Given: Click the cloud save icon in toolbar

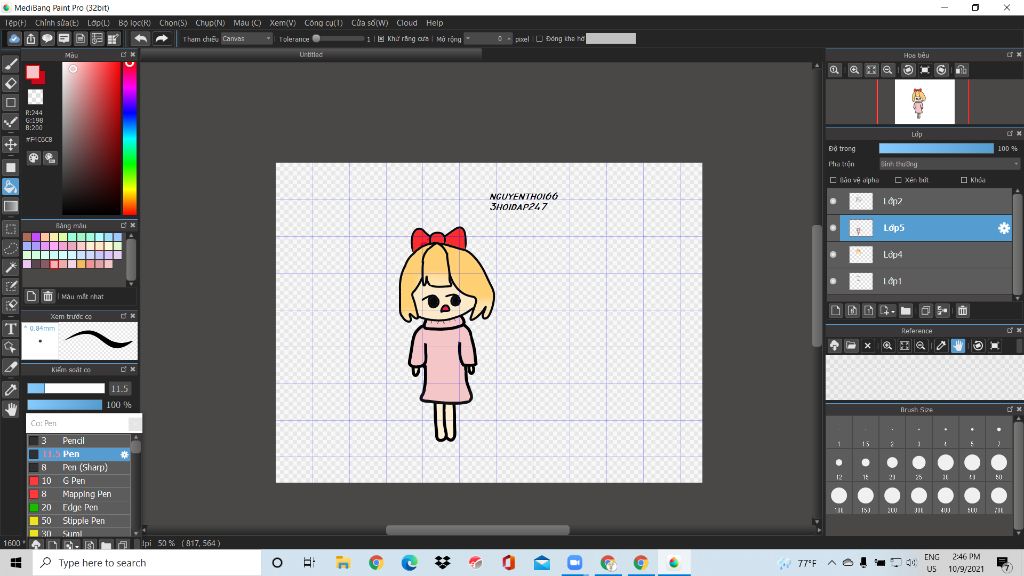Looking at the screenshot, I should [x=14, y=39].
